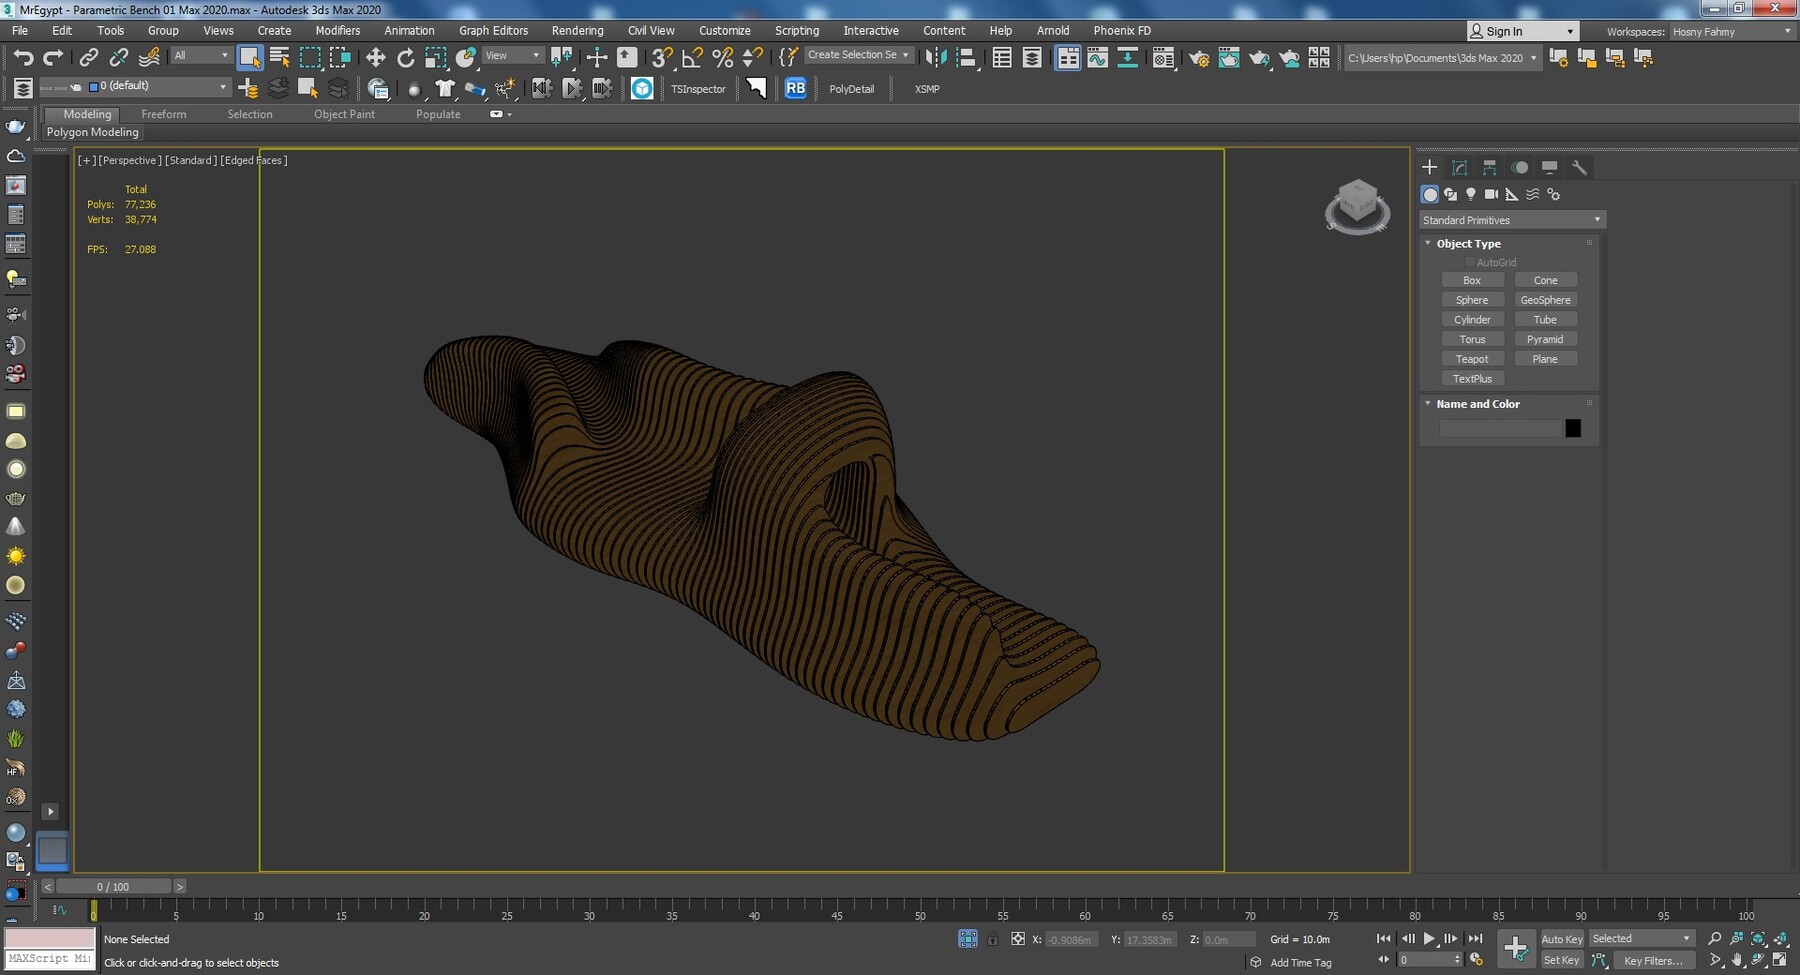The height and width of the screenshot is (975, 1800).
Task: Collapse the Object Type rollout
Action: click(1428, 243)
